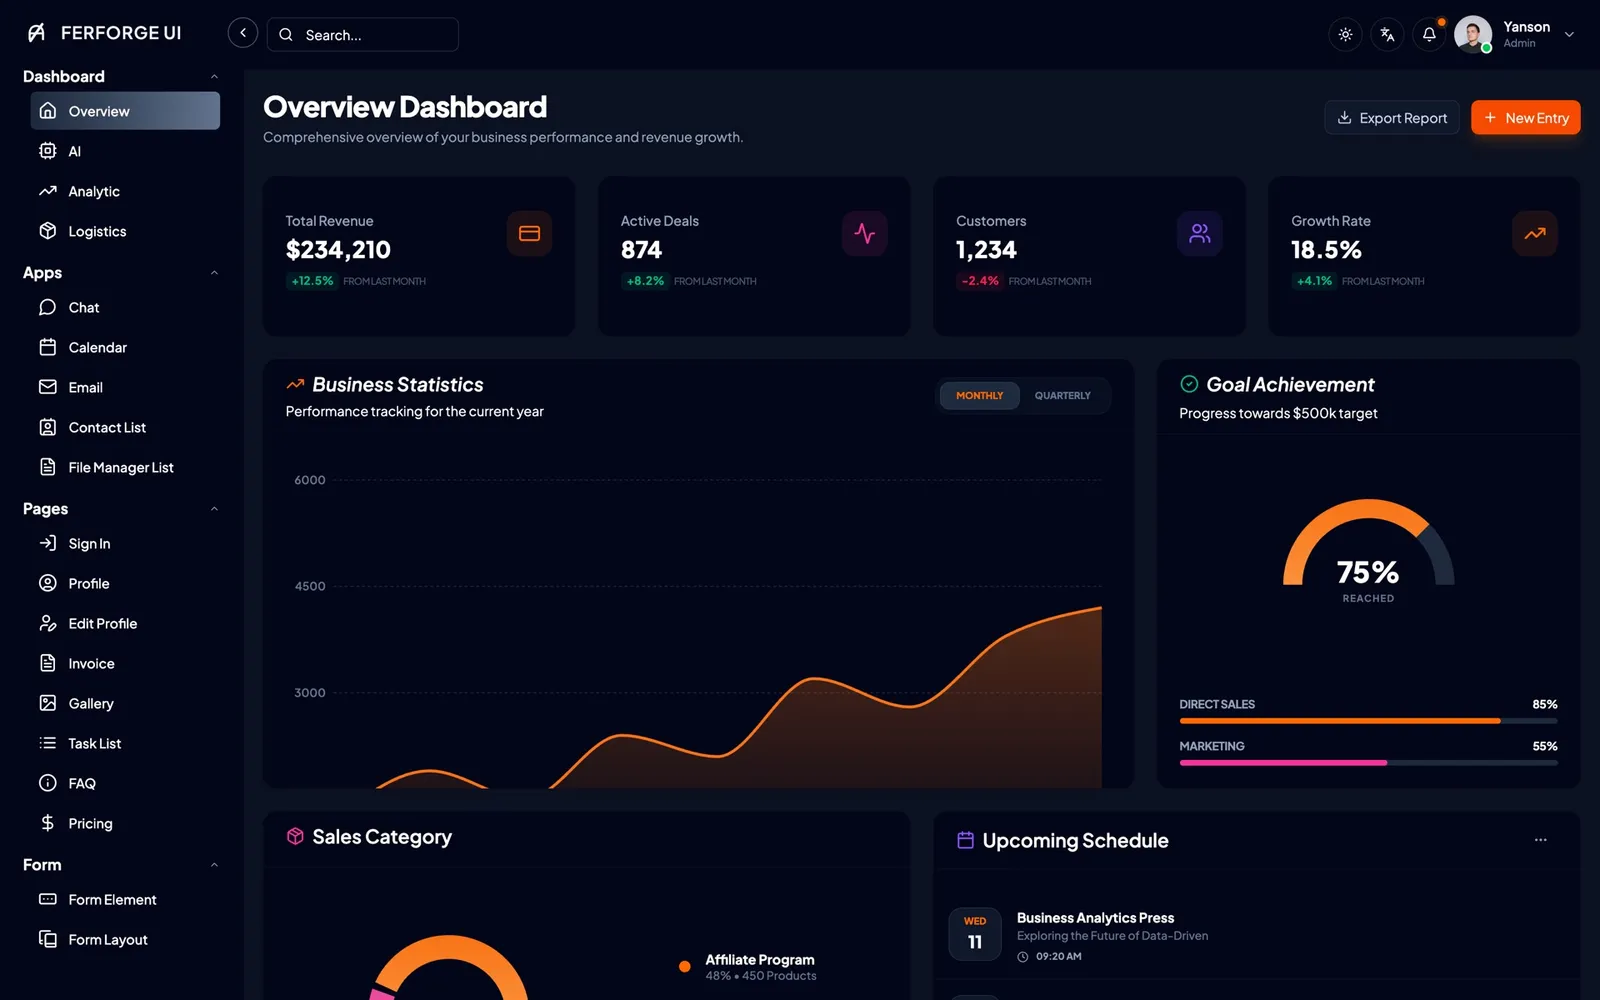The height and width of the screenshot is (1000, 1600).
Task: Click the Edit Profile icon
Action: pyautogui.click(x=47, y=623)
